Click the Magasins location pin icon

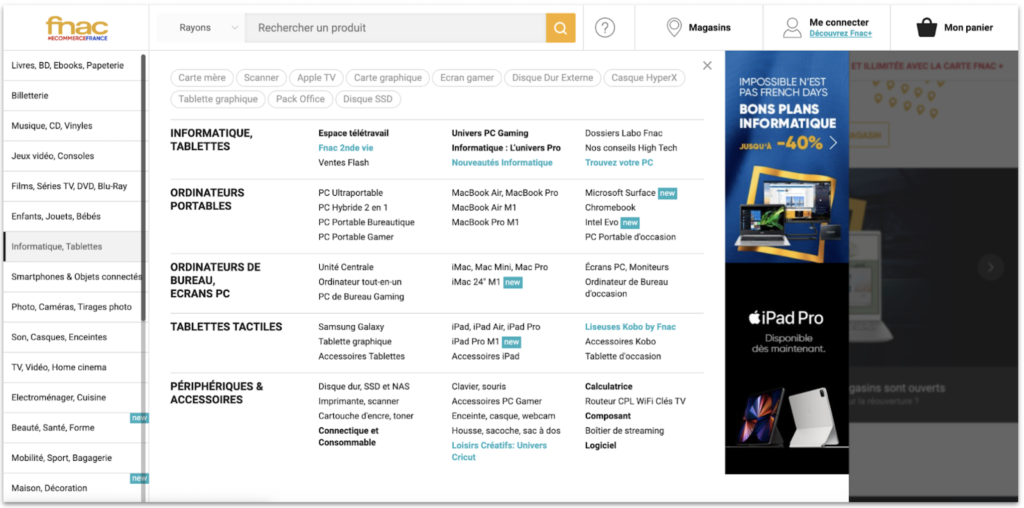(674, 27)
